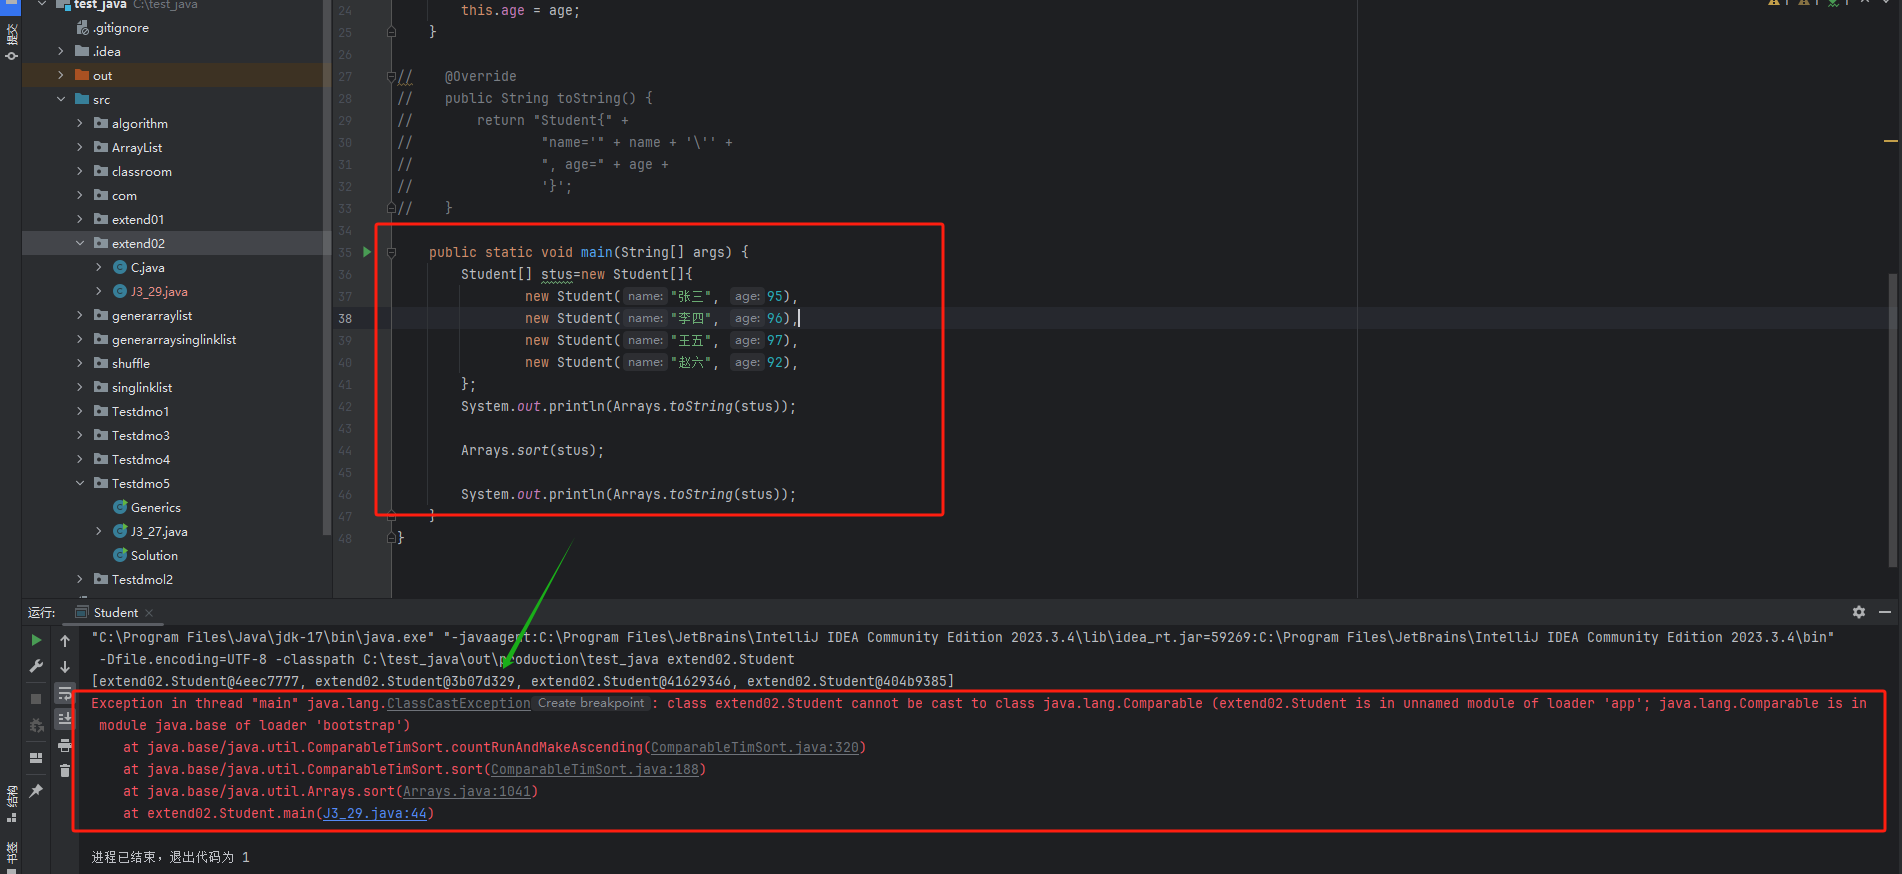
Task: Jump up the stack trace arrow
Action: click(65, 640)
